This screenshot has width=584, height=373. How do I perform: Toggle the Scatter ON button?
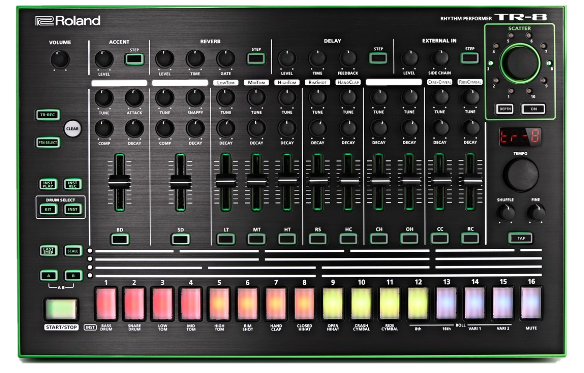click(x=533, y=109)
